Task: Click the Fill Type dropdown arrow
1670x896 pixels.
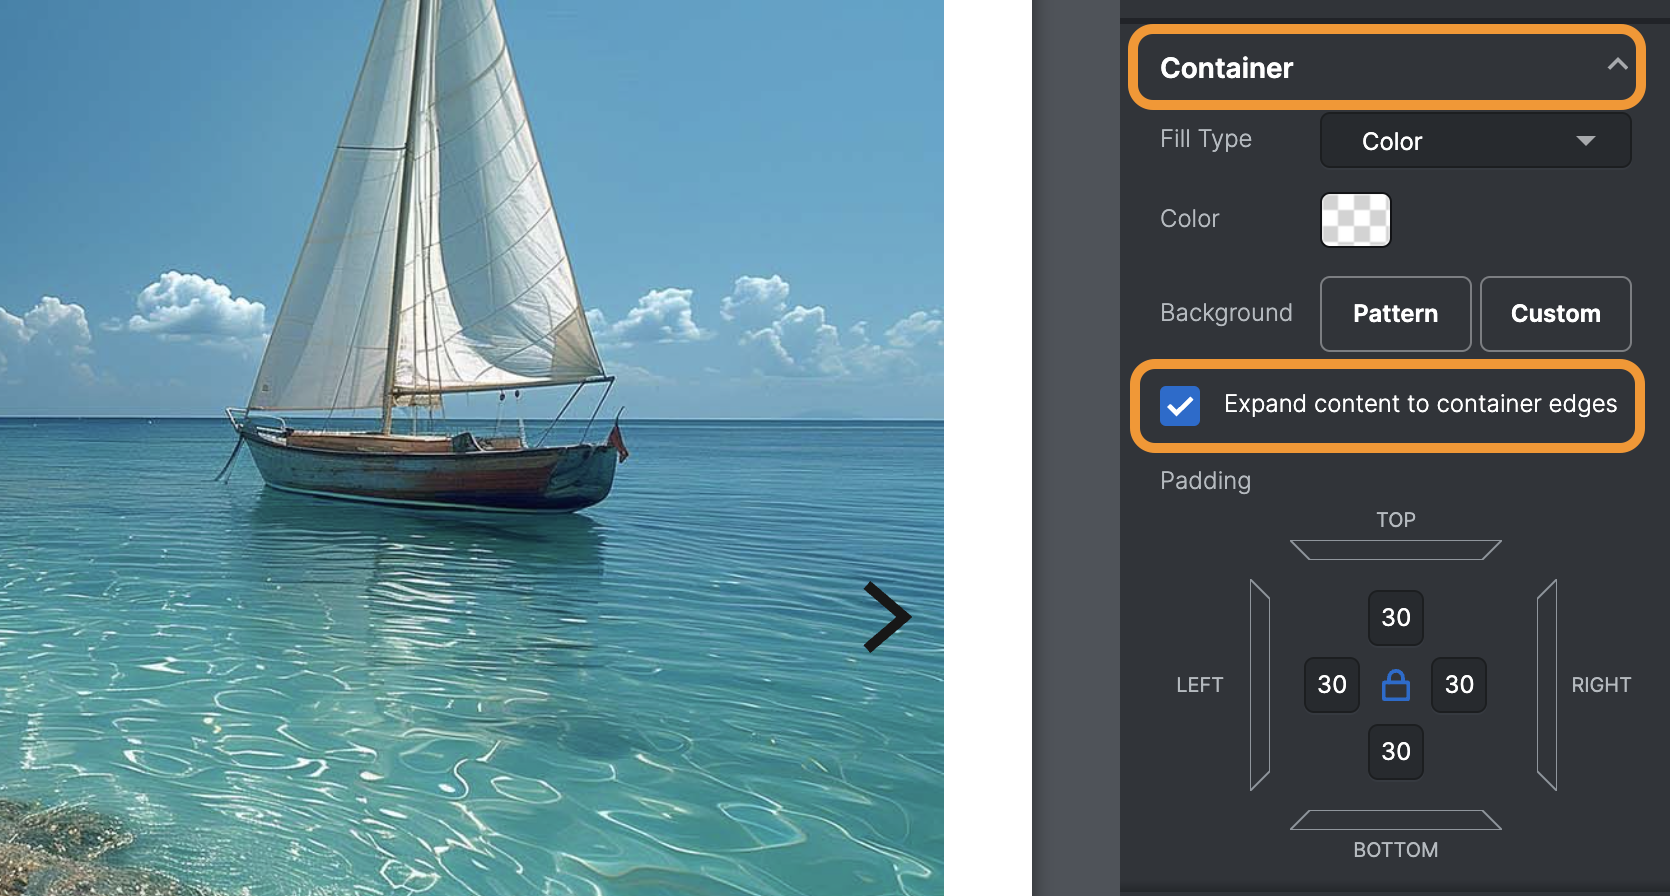Action: pyautogui.click(x=1585, y=141)
